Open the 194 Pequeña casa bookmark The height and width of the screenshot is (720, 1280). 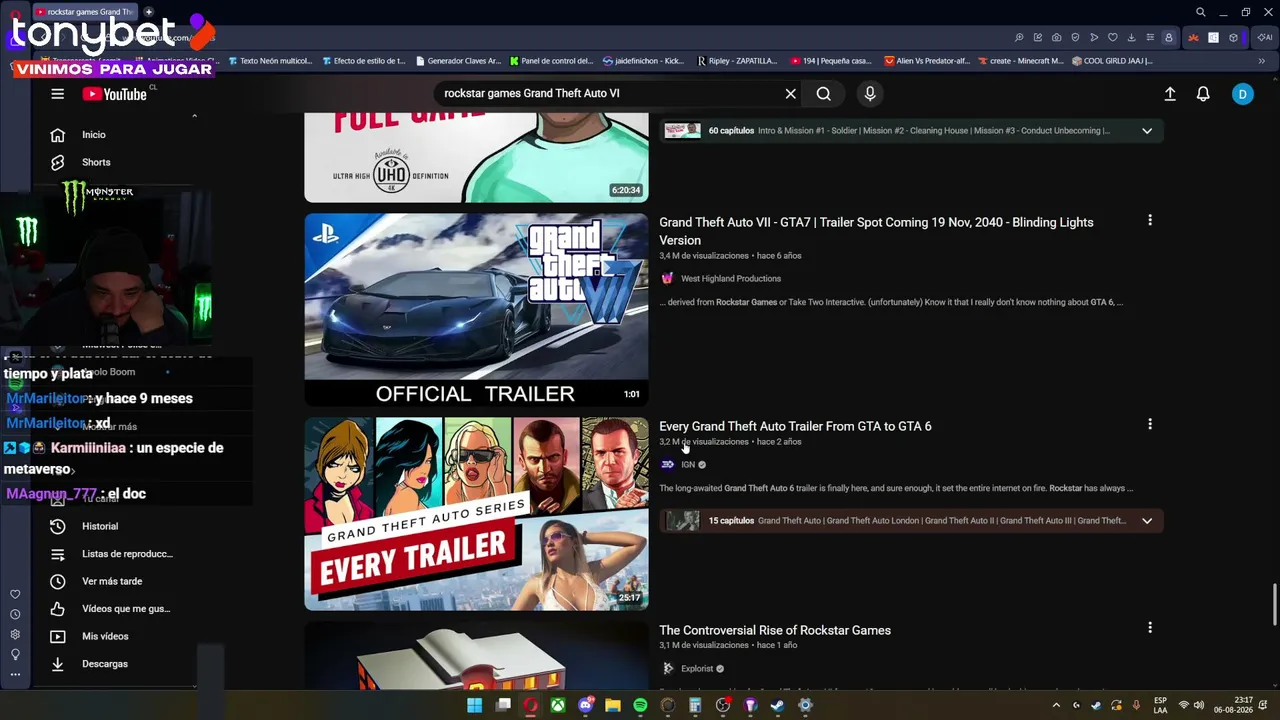831,61
